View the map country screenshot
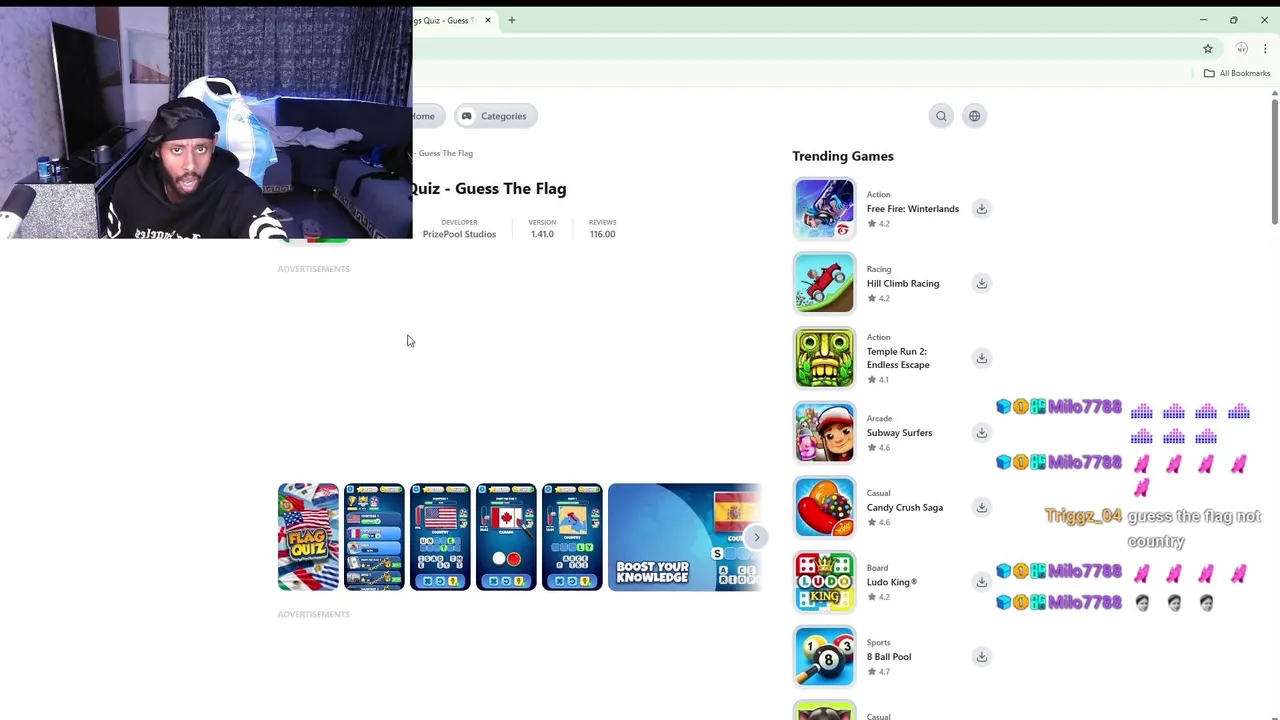Image resolution: width=1280 pixels, height=720 pixels. pos(572,537)
